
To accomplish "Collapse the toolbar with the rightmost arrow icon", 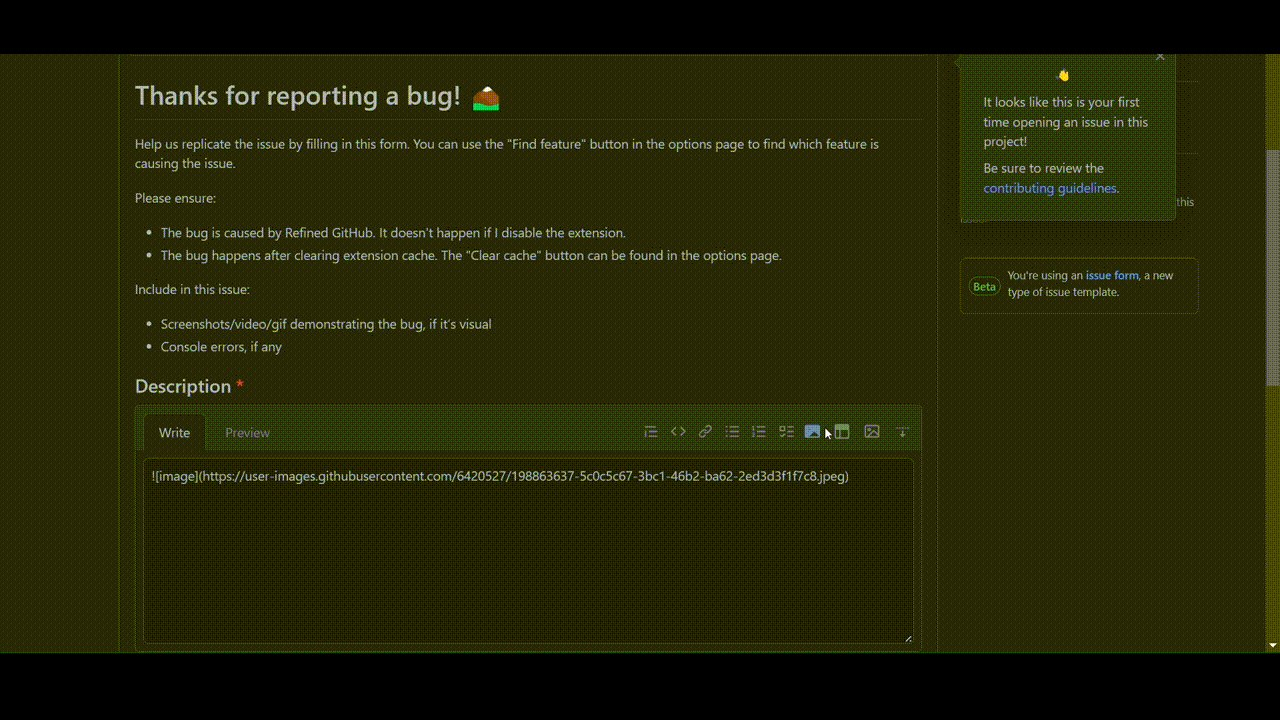I will pyautogui.click(x=902, y=431).
